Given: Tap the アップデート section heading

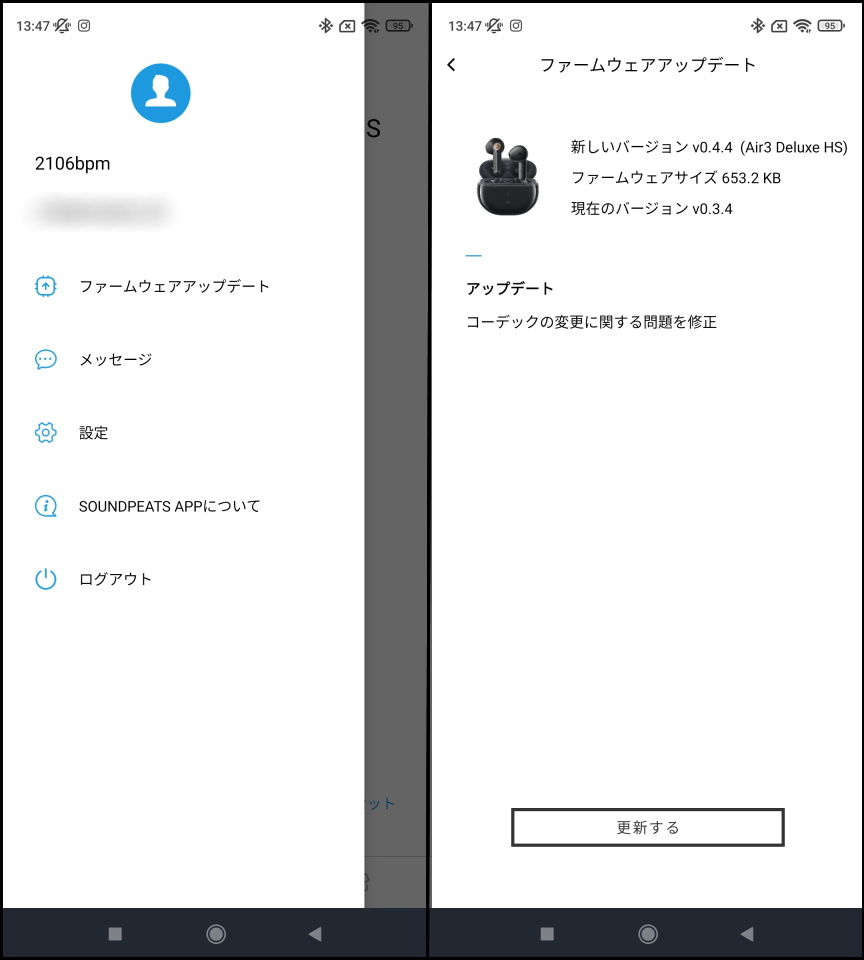Looking at the screenshot, I should [509, 288].
